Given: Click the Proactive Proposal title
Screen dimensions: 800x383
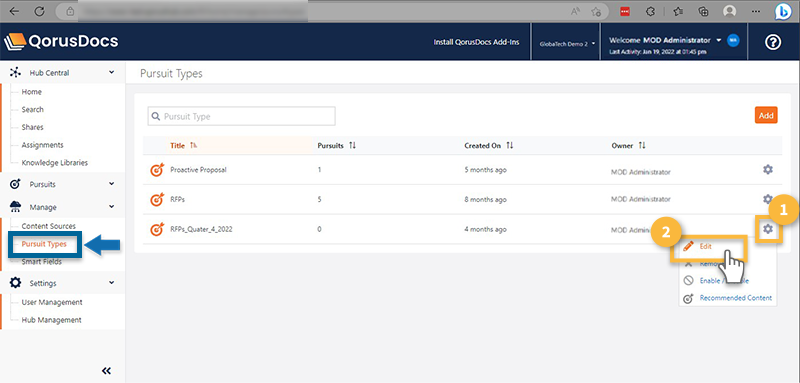Looking at the screenshot, I should [x=198, y=170].
